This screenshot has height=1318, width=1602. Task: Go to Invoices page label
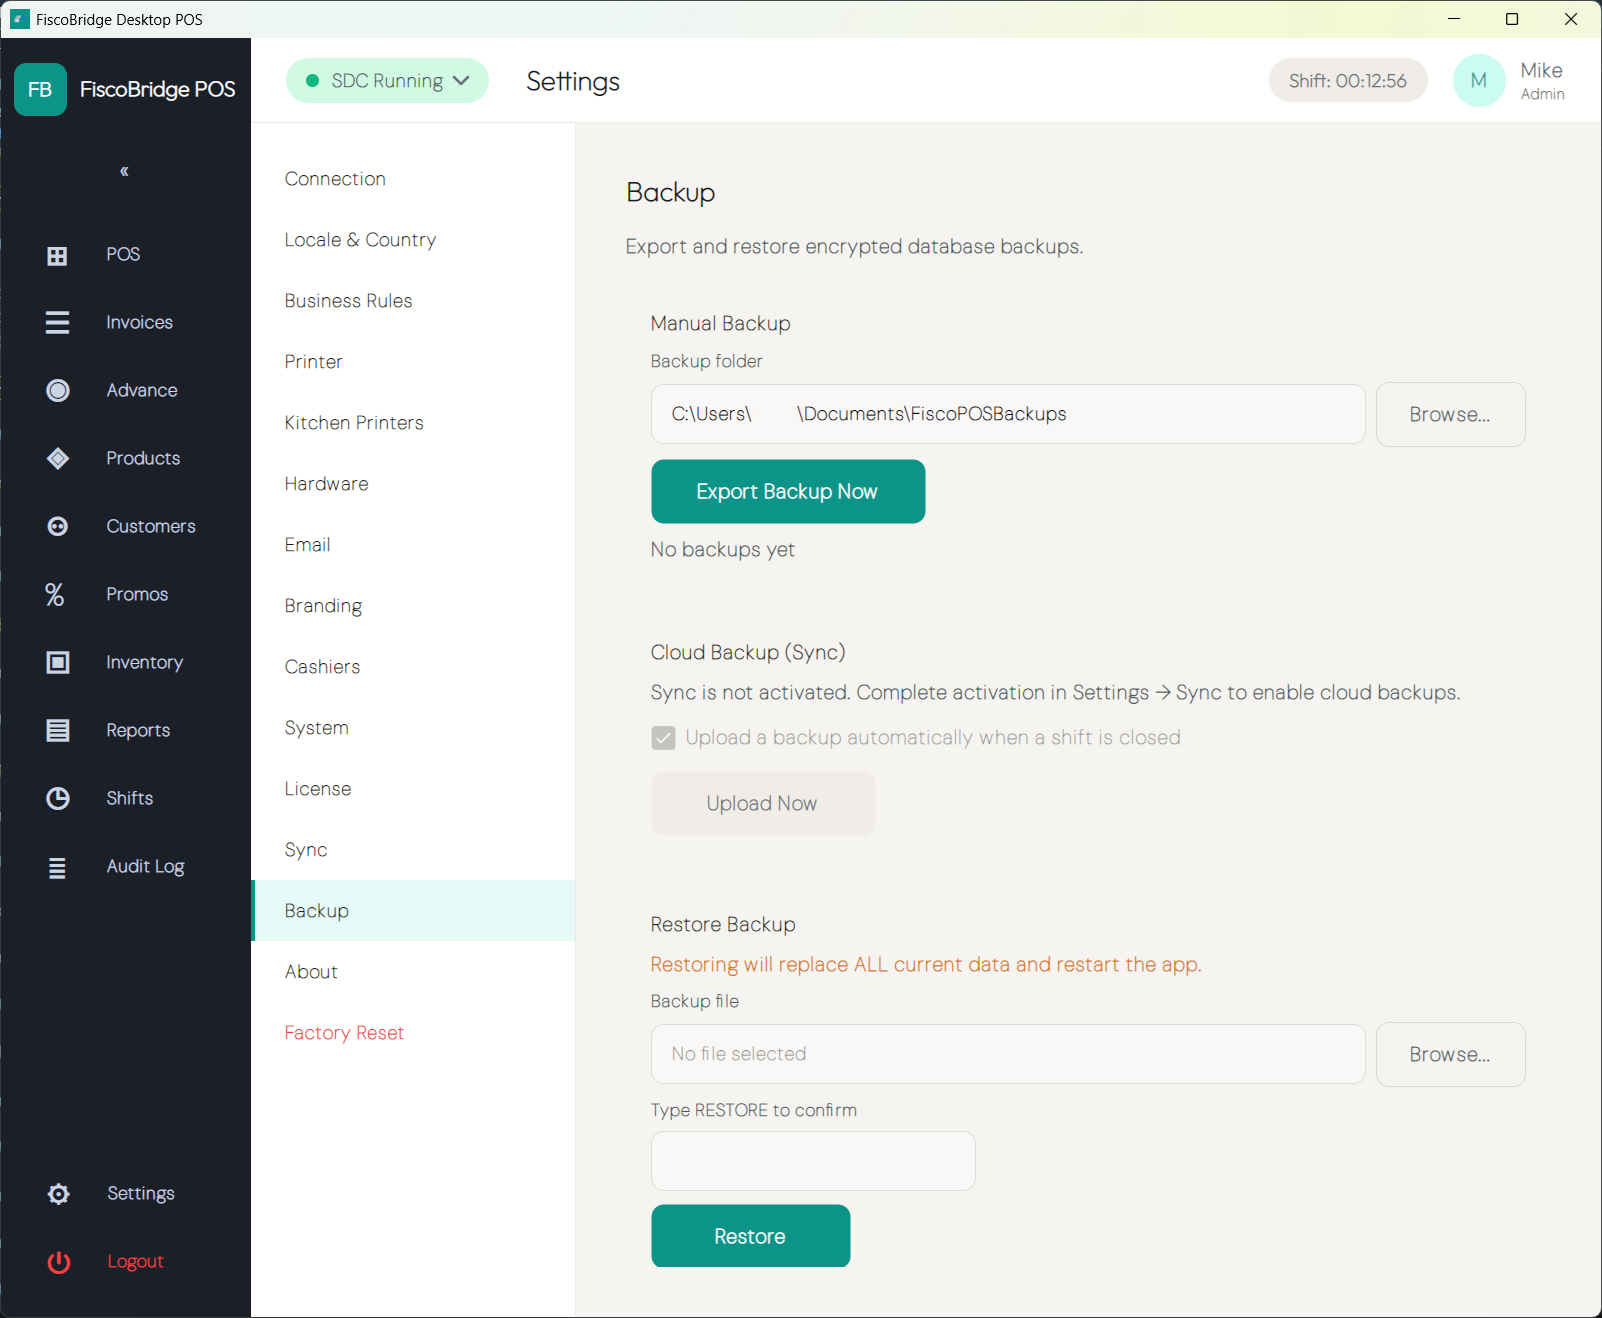140,322
